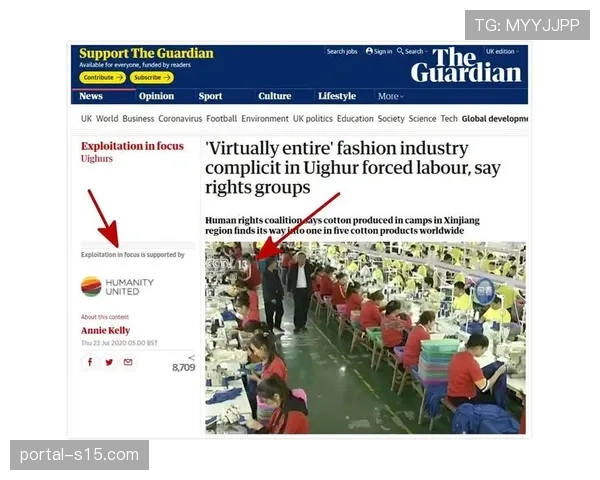The height and width of the screenshot is (480, 600).
Task: Share article via Twitter icon
Action: click(109, 362)
